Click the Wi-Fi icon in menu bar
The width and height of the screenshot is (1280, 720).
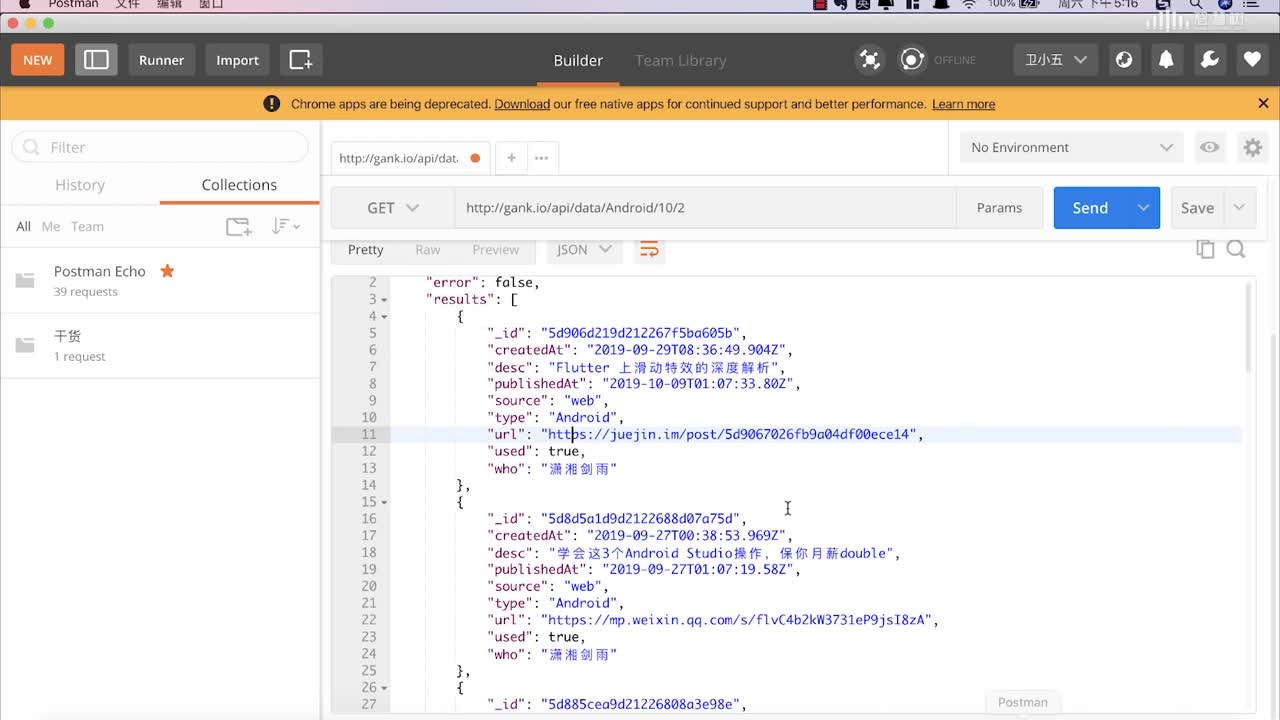point(968,5)
